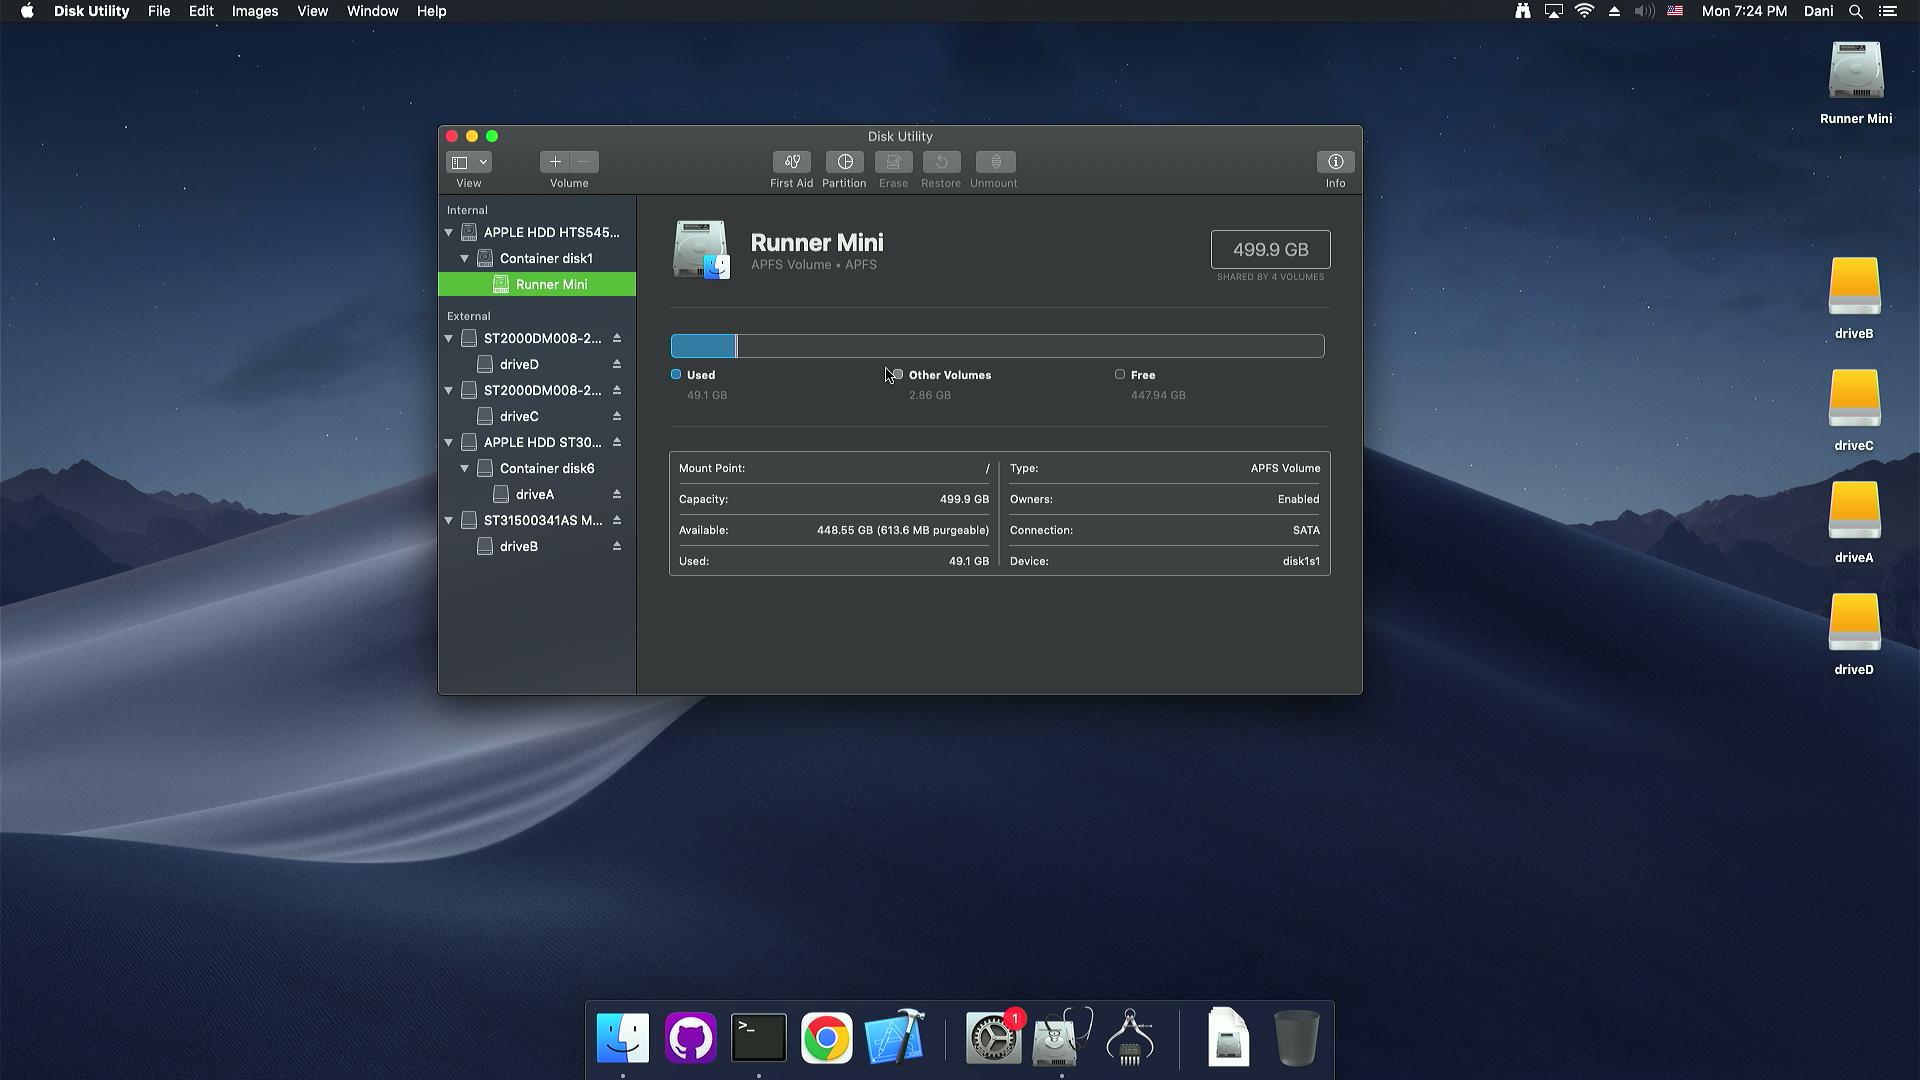
Task: Open the Images menu
Action: click(255, 11)
